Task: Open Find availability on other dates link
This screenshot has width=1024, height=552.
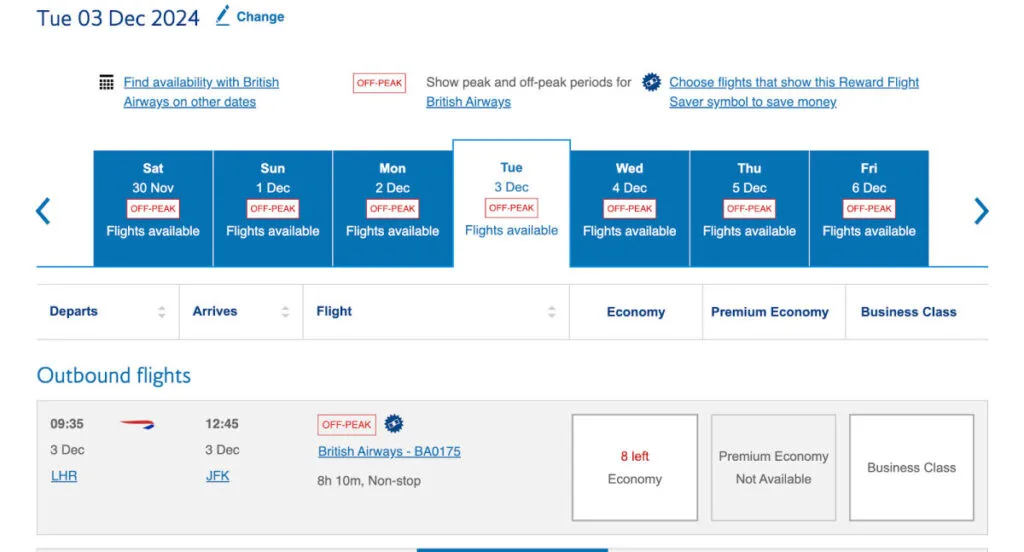Action: [x=201, y=92]
